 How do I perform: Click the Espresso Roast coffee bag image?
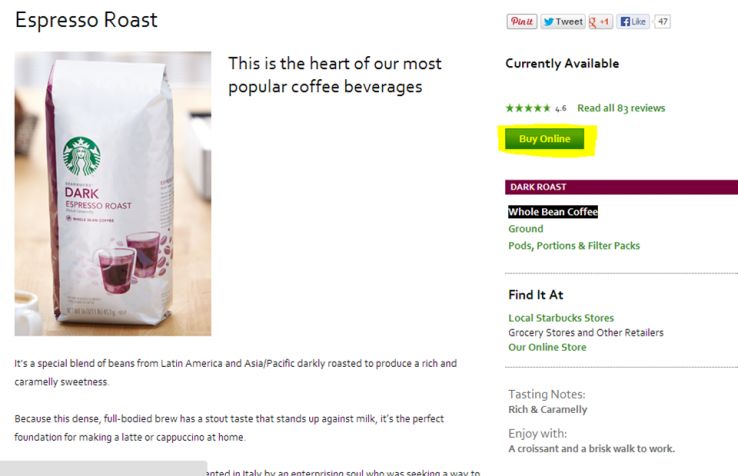pos(112,193)
